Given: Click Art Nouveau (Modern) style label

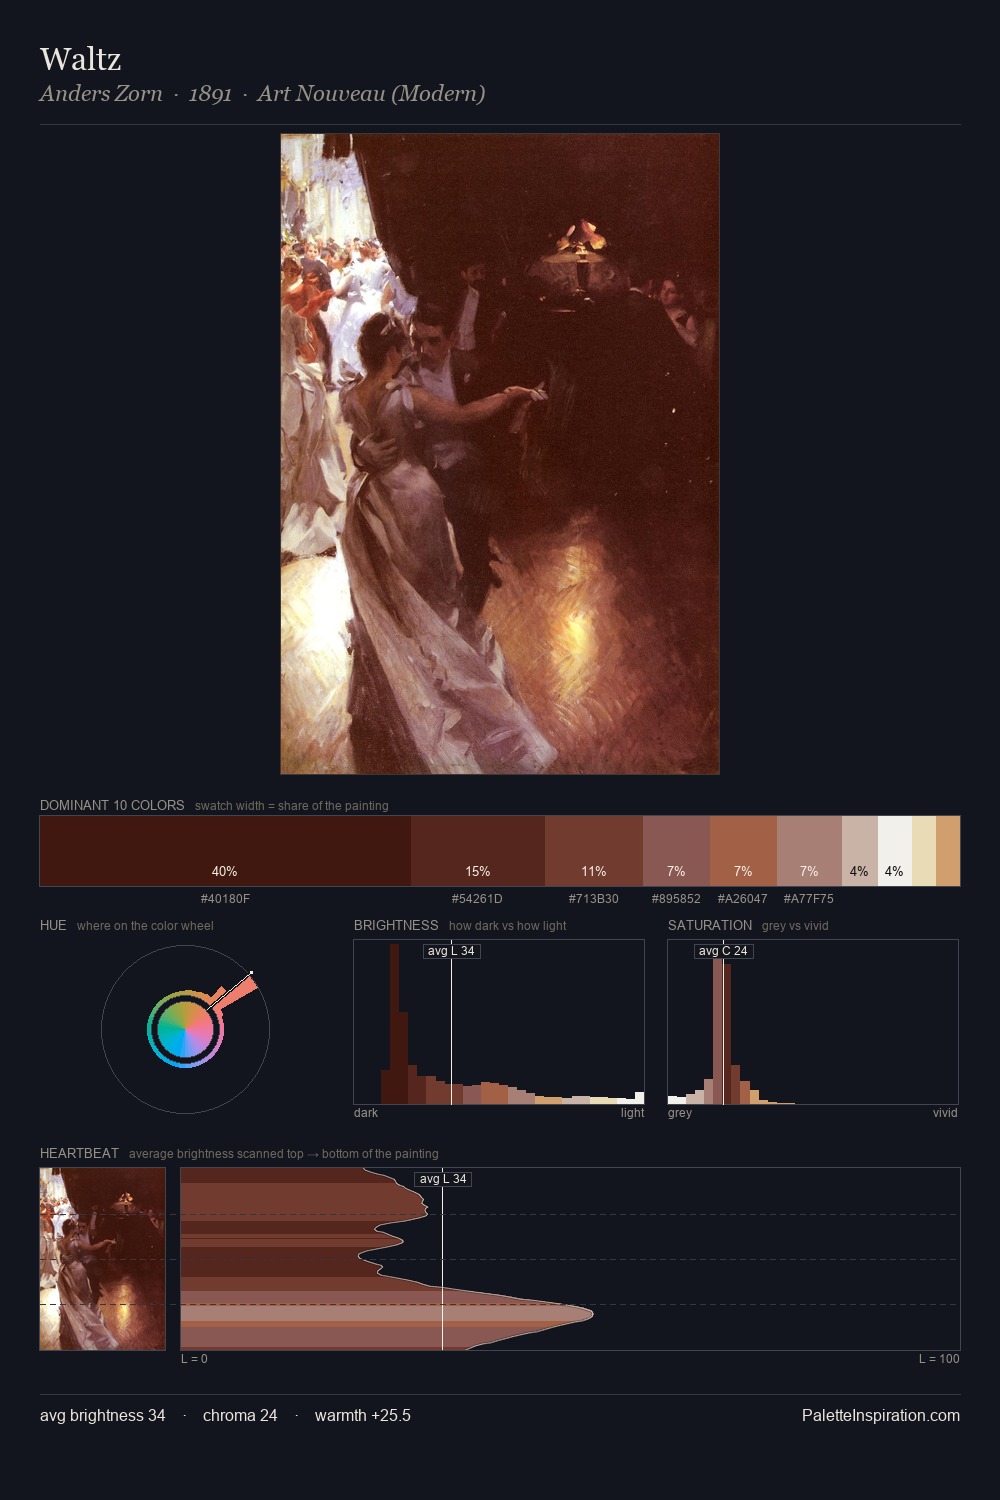Looking at the screenshot, I should click(x=371, y=94).
